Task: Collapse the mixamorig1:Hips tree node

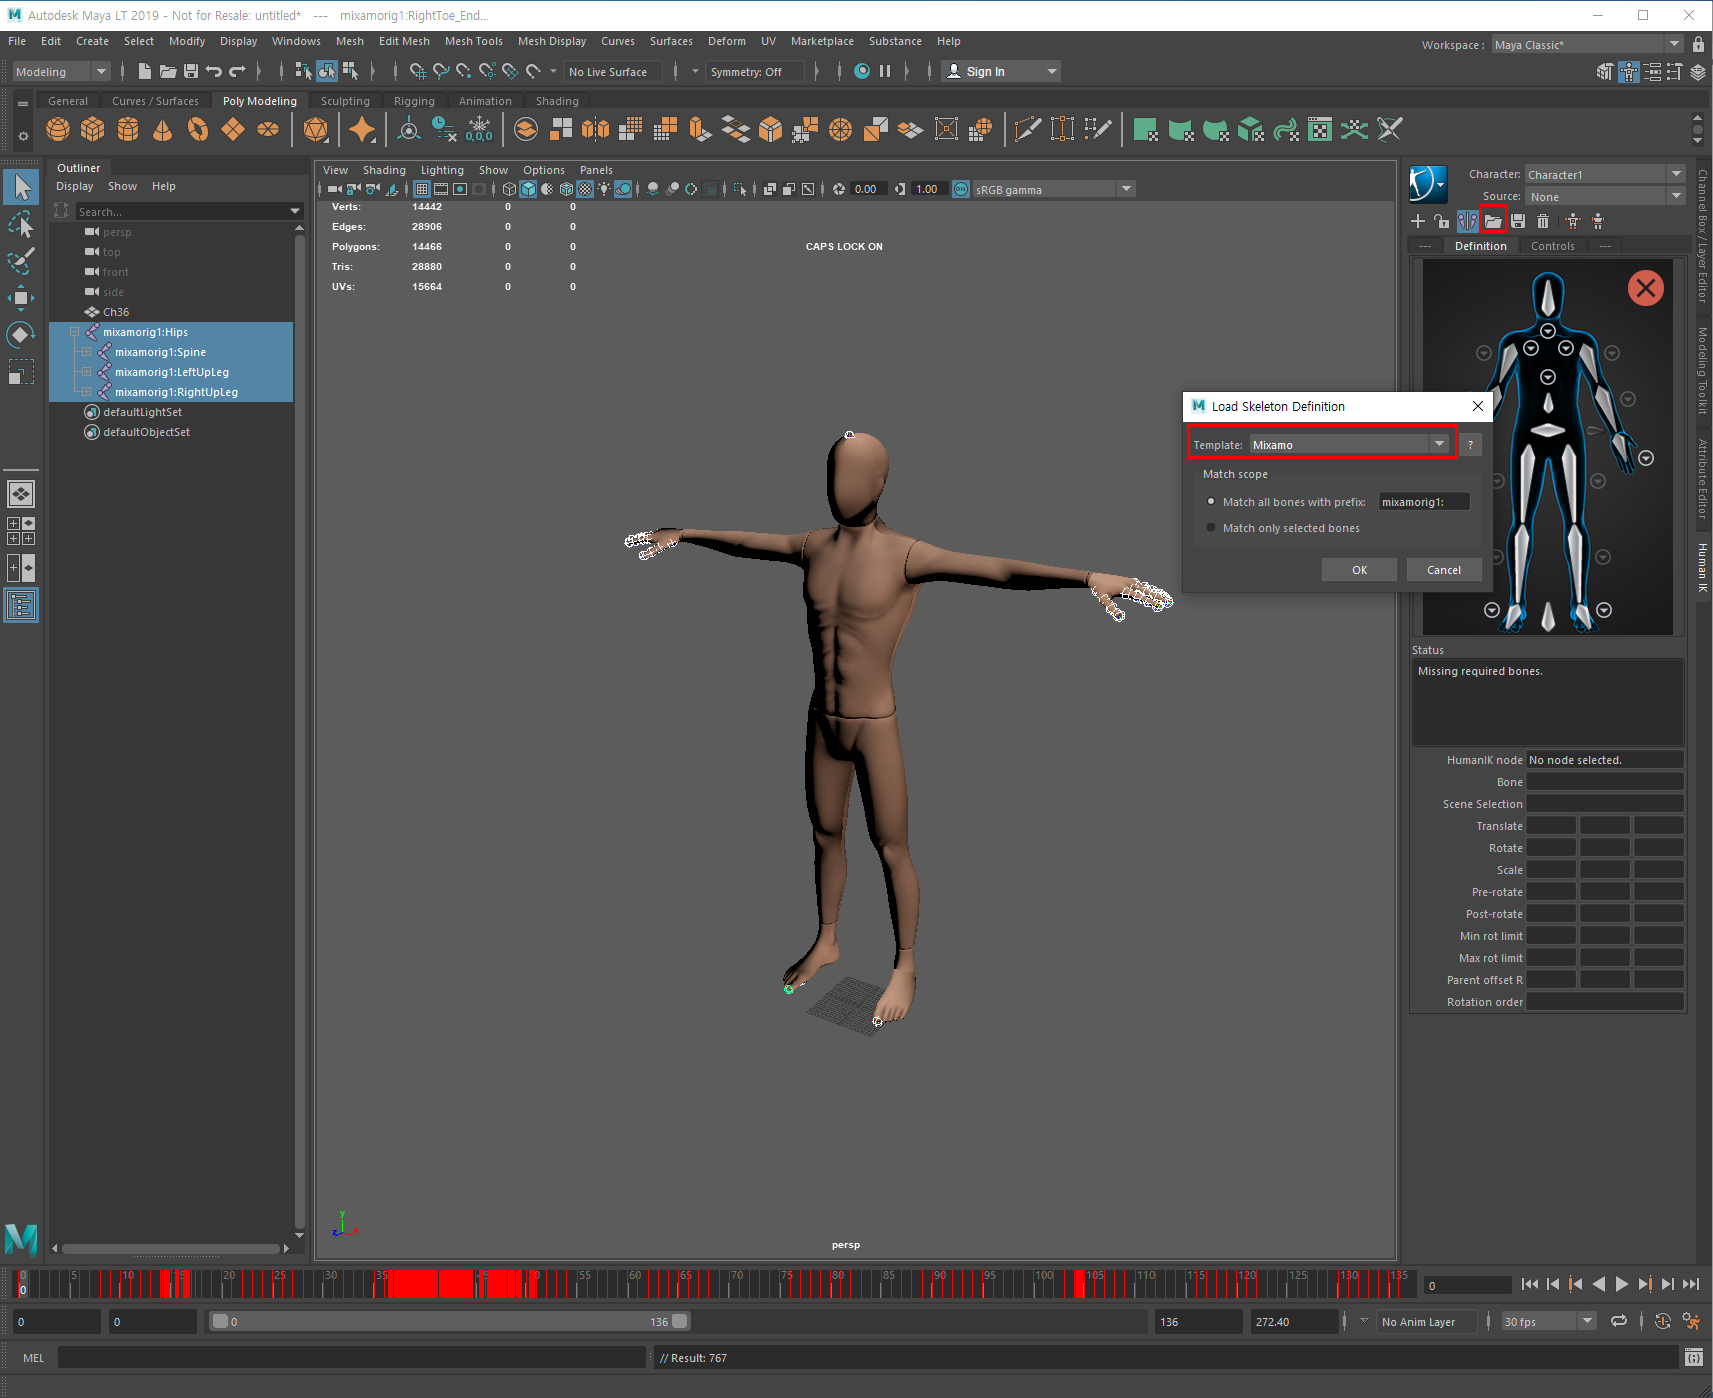Action: (74, 332)
